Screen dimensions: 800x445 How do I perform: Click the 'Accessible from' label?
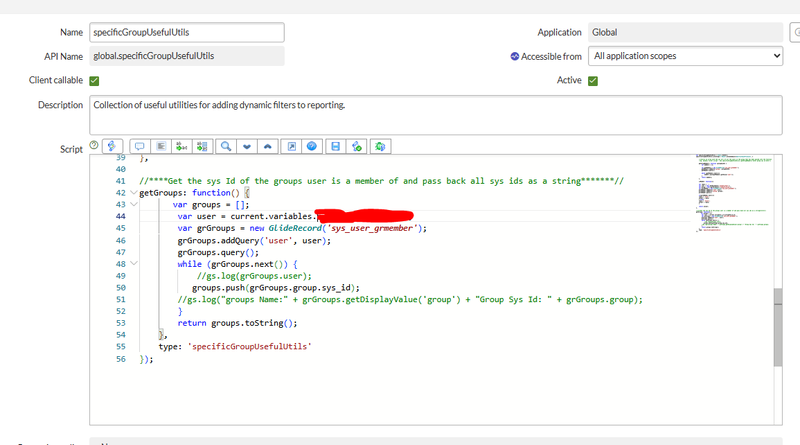coord(551,57)
